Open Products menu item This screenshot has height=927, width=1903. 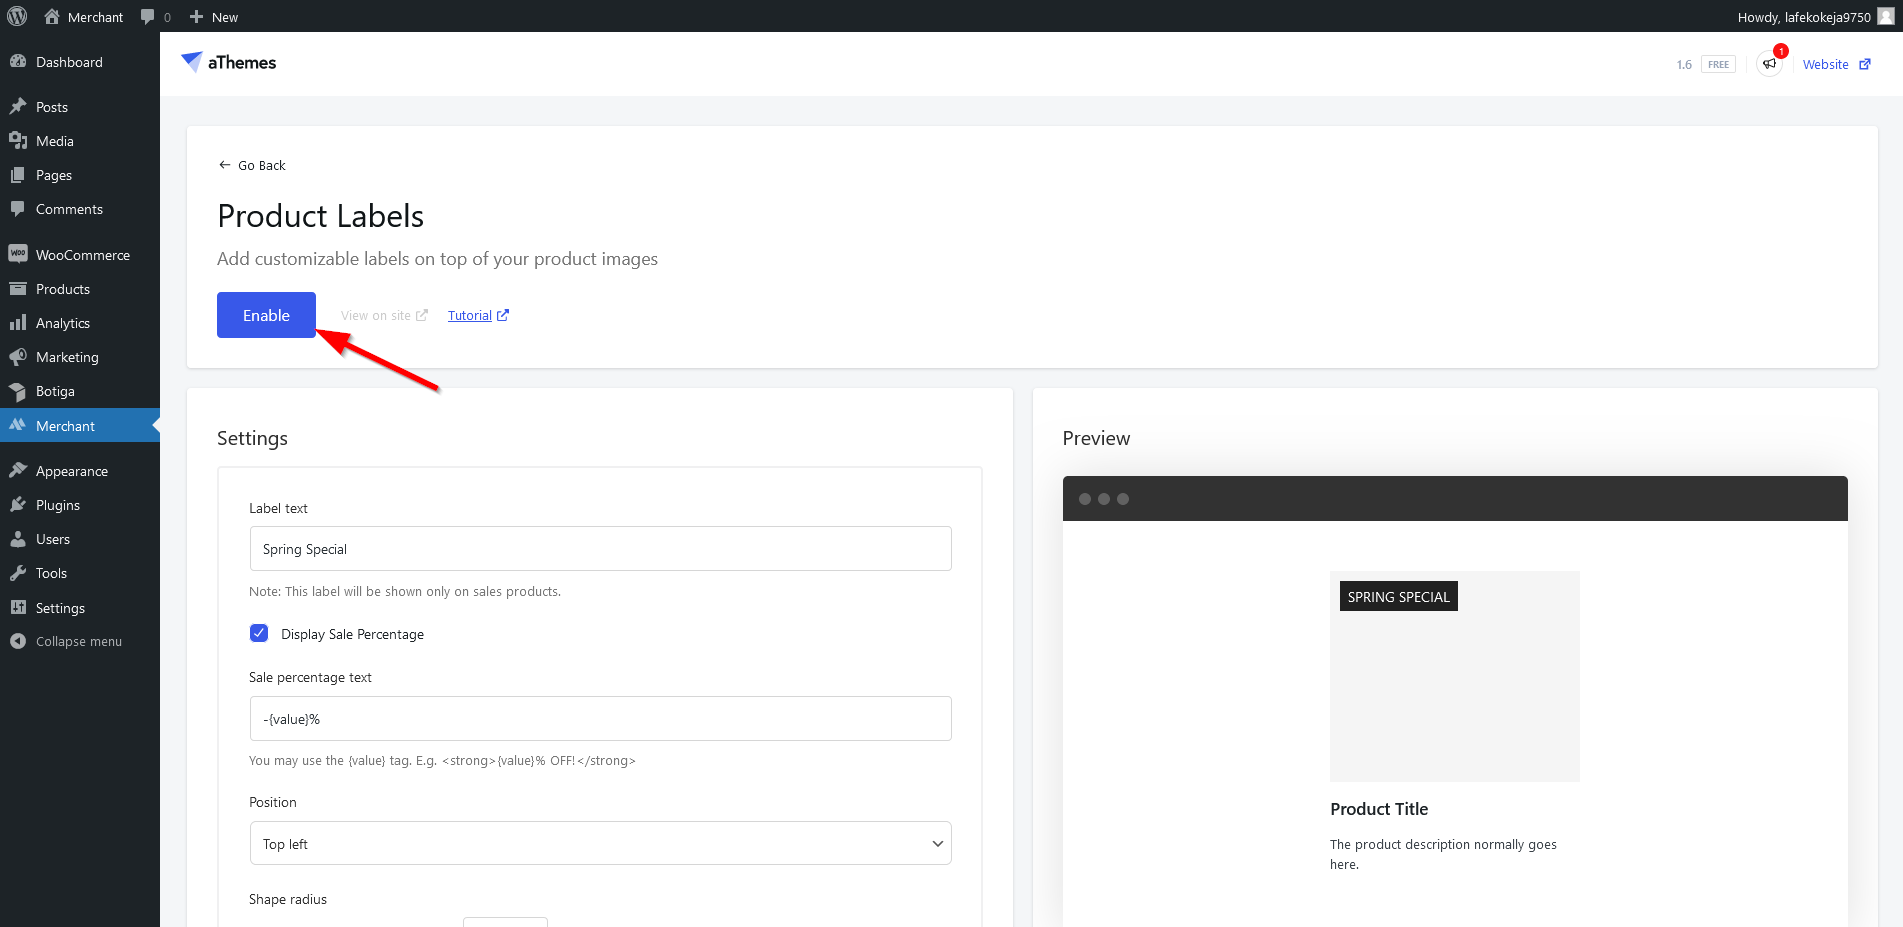[80, 289]
